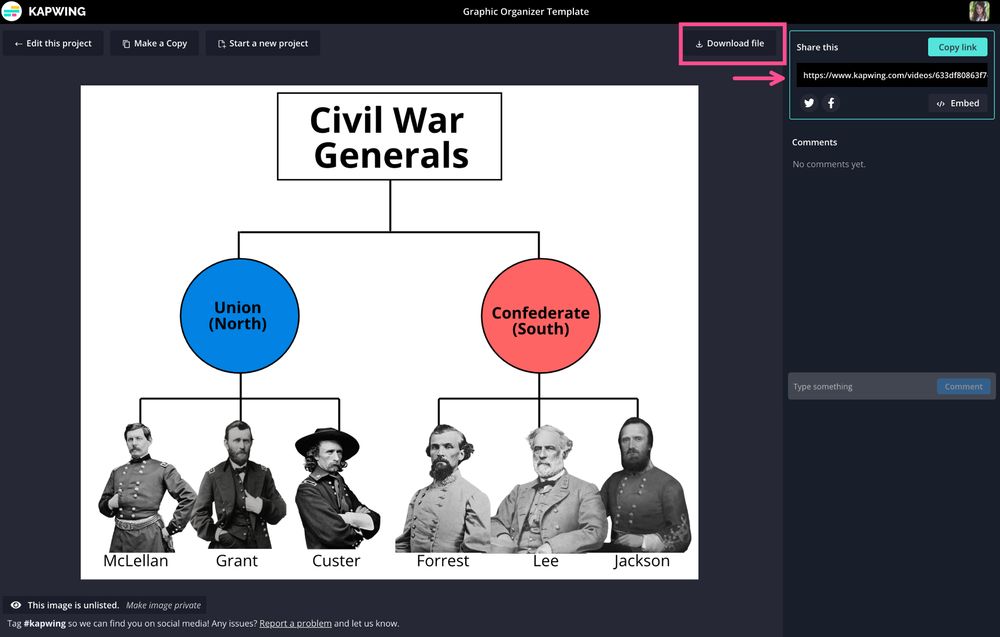Viewport: 1000px width, 637px height.
Task: Open Edit this project
Action: tap(53, 43)
